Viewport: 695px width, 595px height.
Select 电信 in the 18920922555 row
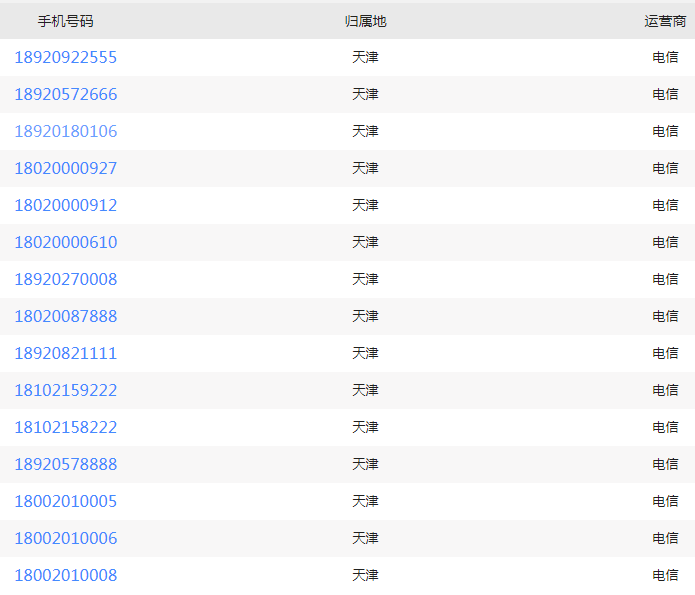665,57
